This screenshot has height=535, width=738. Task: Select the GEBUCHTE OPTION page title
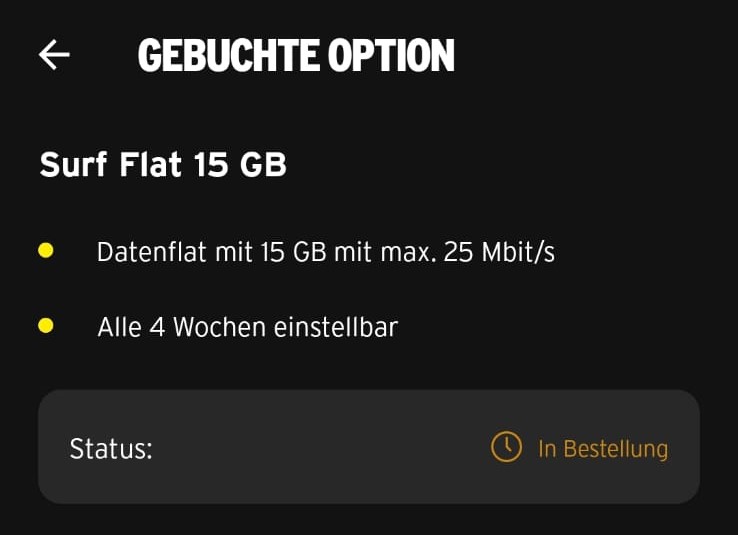296,56
